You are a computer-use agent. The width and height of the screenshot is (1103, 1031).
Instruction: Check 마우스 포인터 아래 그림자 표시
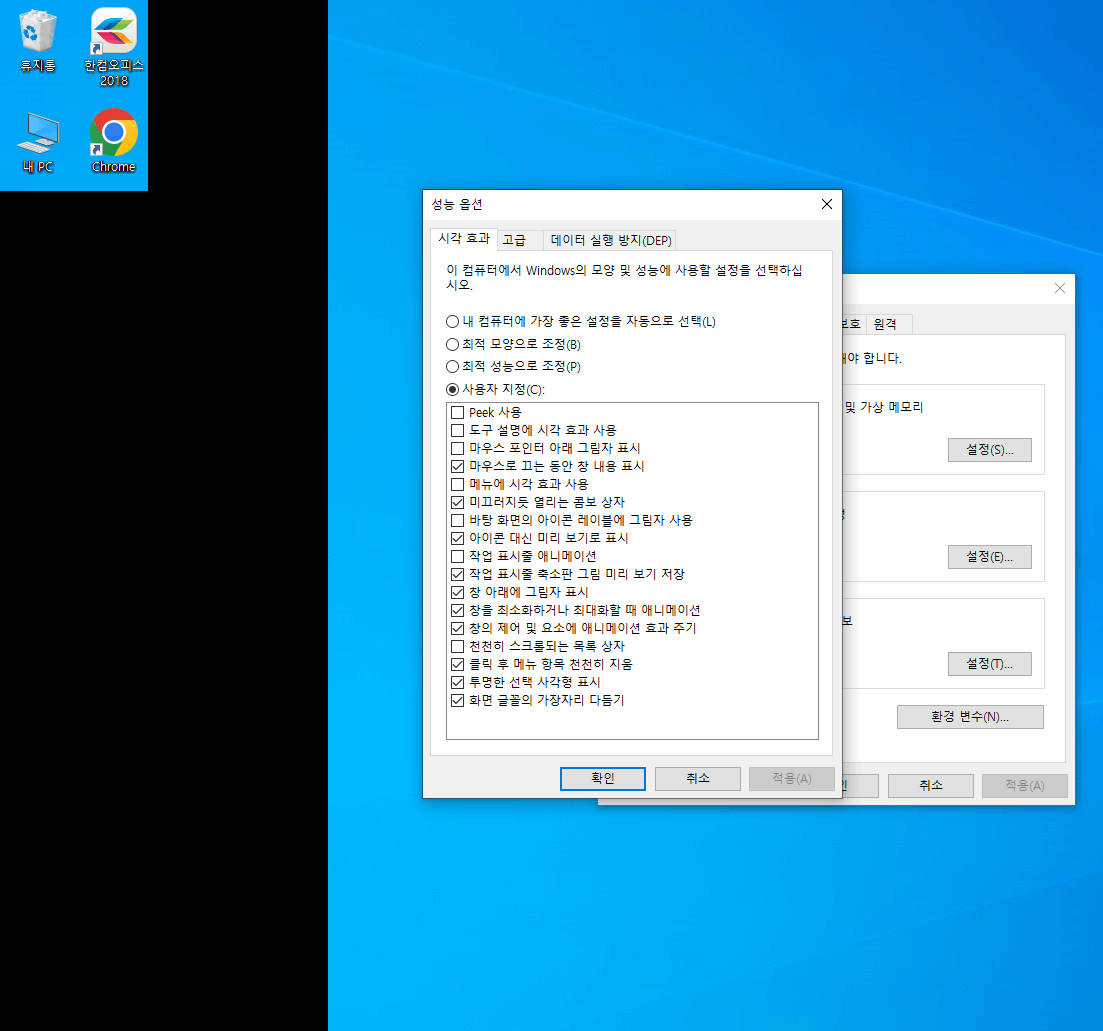coord(457,448)
